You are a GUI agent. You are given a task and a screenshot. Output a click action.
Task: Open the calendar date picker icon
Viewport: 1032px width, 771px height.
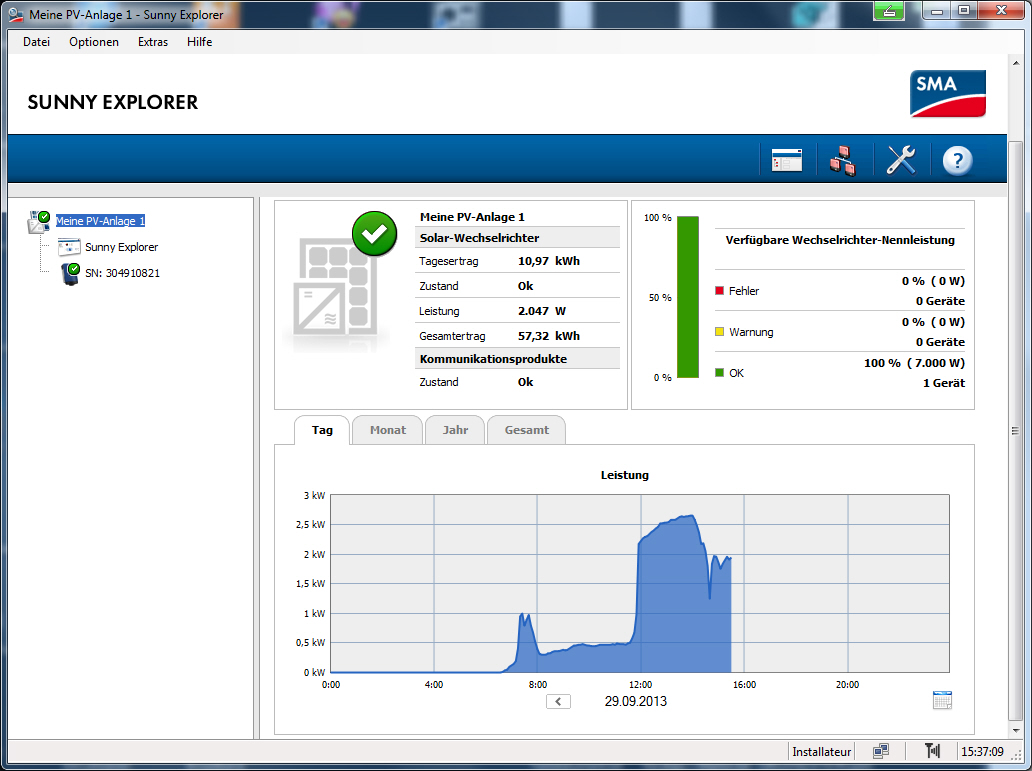coord(941,700)
